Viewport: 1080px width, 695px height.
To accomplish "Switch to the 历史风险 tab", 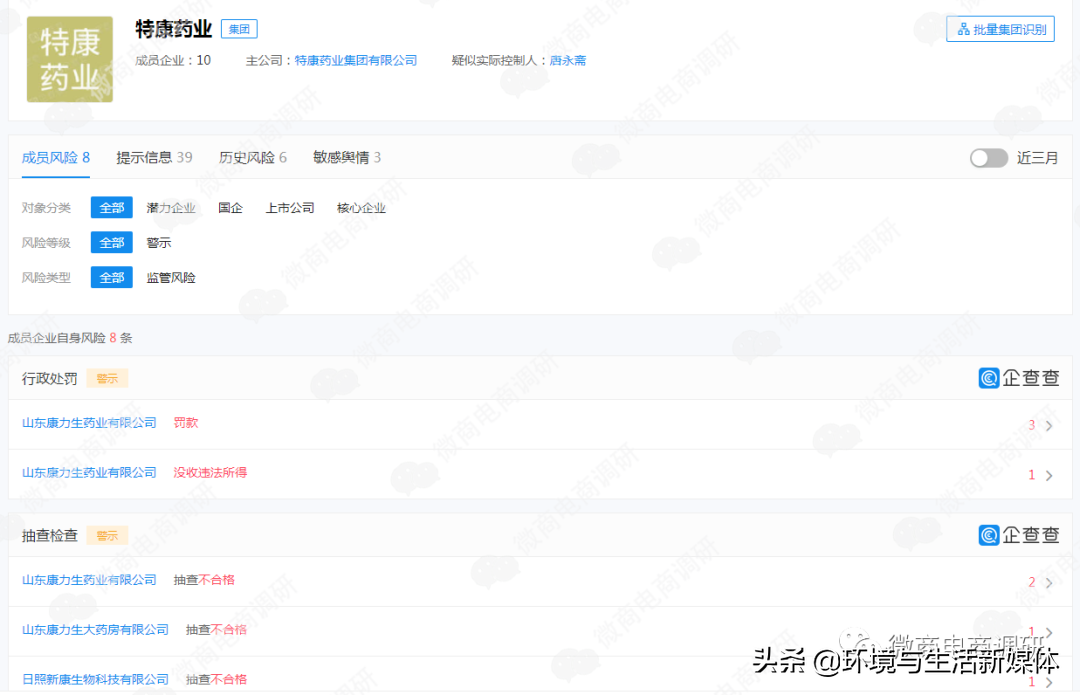I will 253,158.
